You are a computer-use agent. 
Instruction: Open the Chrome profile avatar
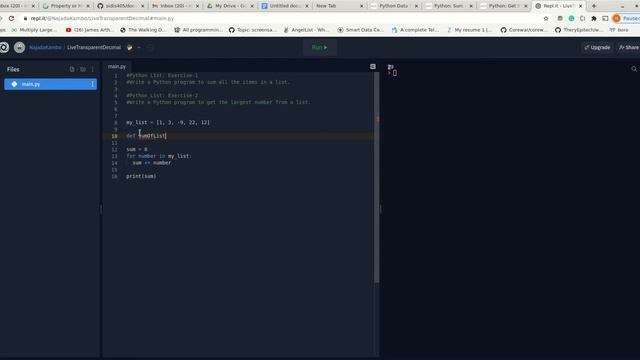click(x=617, y=18)
